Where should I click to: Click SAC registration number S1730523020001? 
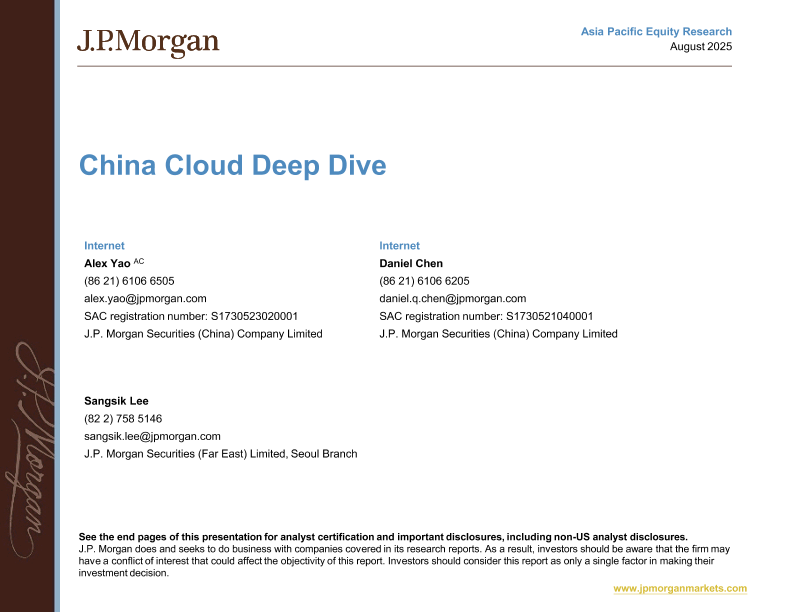click(x=191, y=316)
